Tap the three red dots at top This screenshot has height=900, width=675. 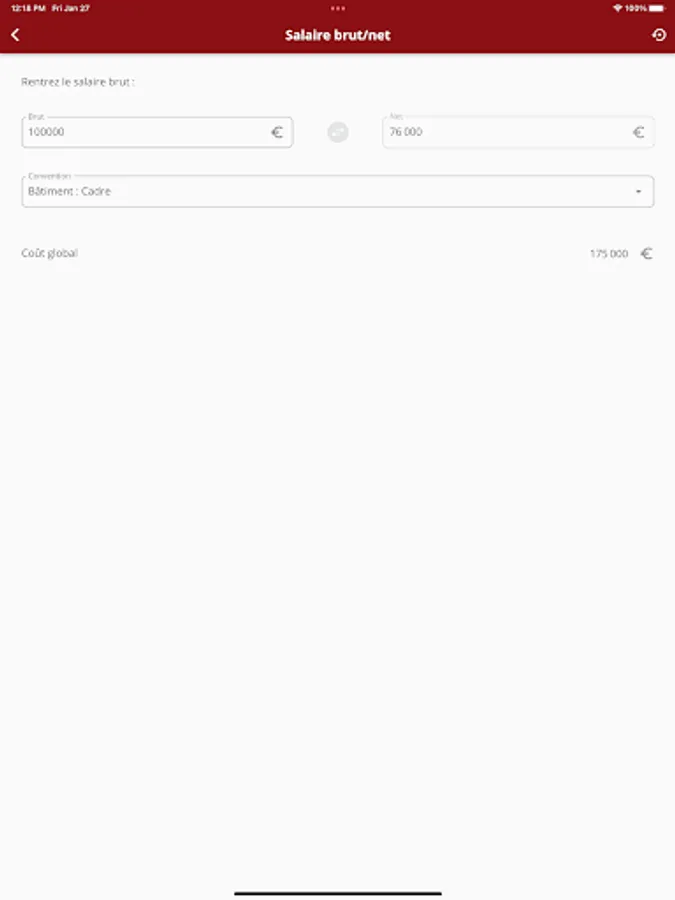[338, 8]
